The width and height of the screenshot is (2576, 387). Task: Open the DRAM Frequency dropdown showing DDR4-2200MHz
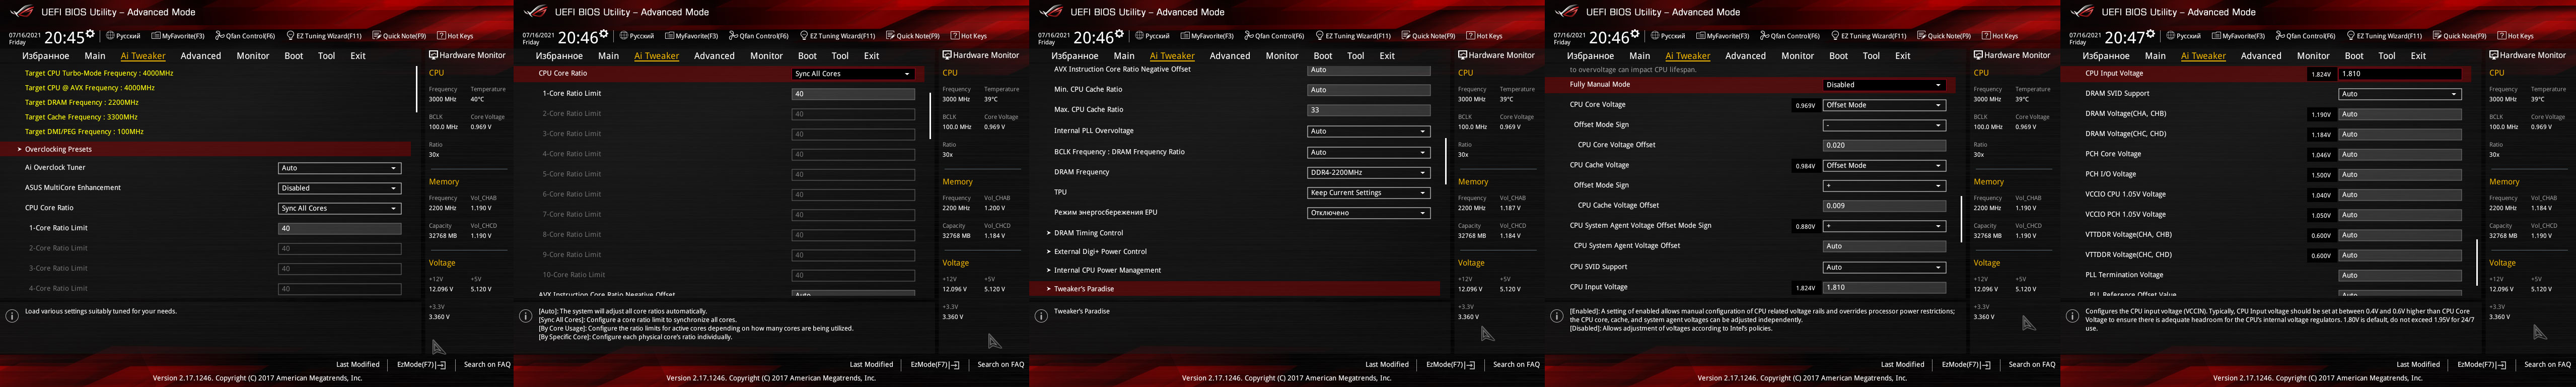coord(1368,172)
